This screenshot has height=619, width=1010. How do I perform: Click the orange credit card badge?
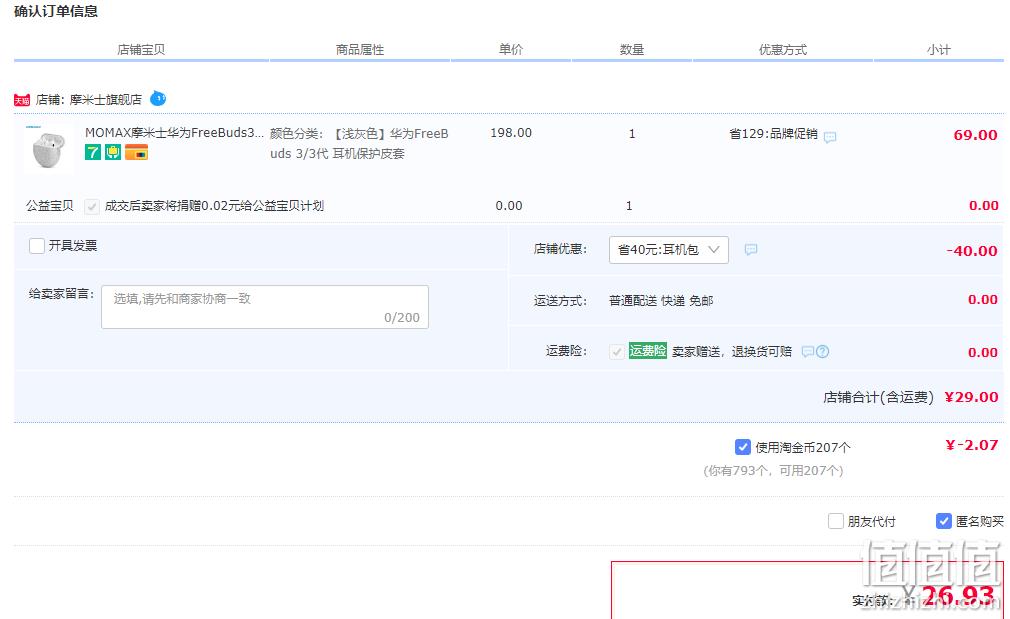(x=137, y=152)
